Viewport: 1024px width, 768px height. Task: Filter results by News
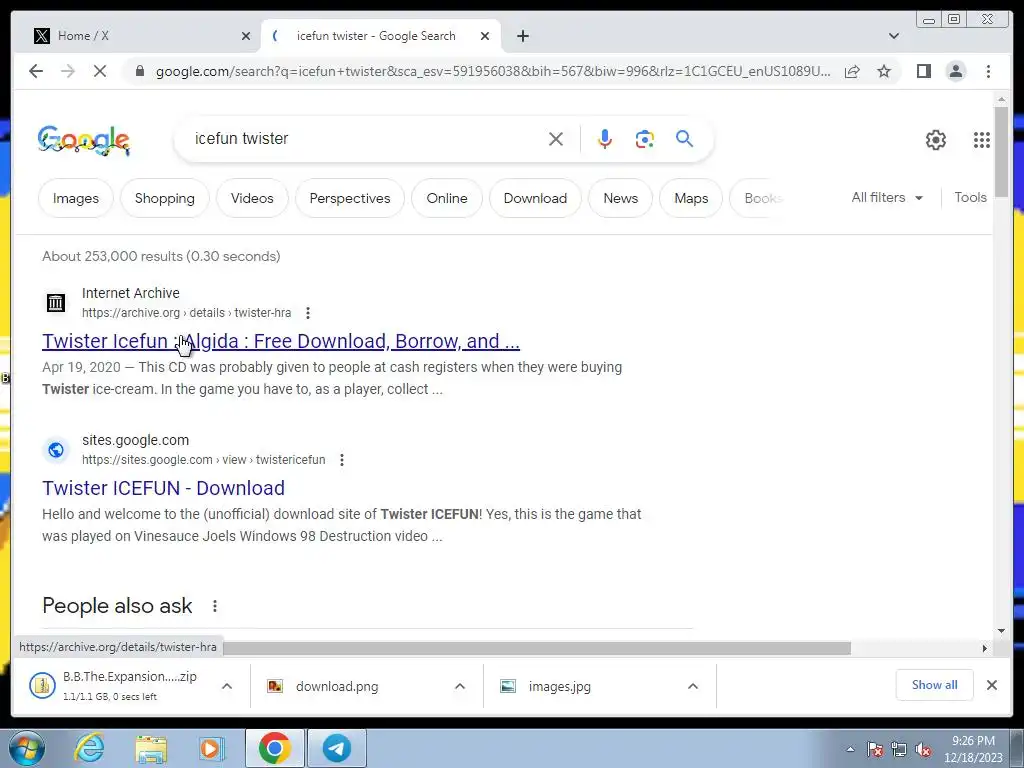click(x=620, y=198)
